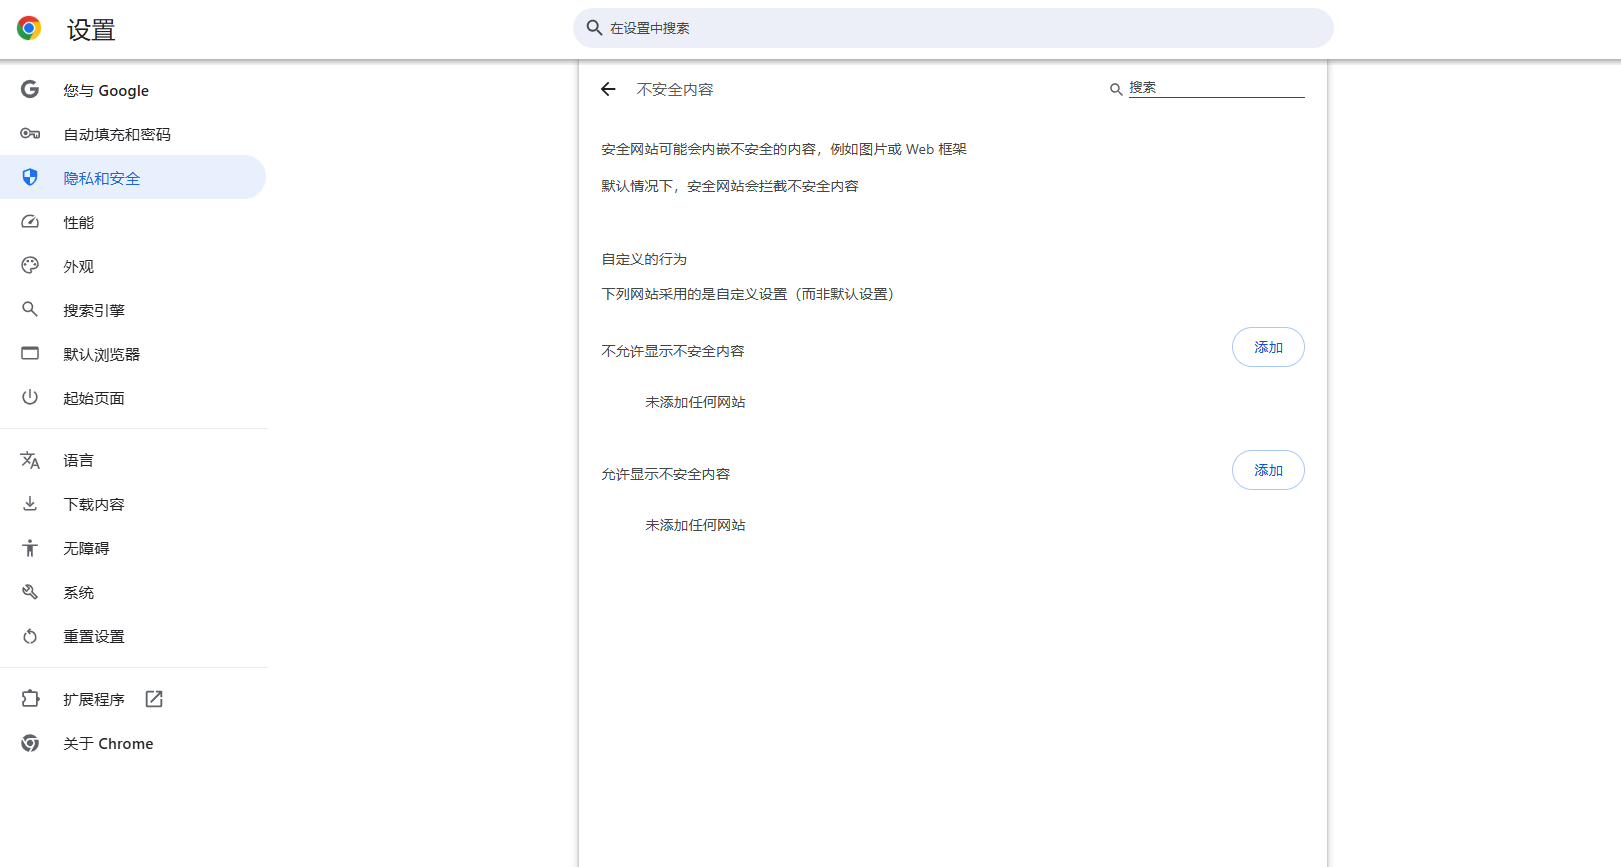Image resolution: width=1621 pixels, height=867 pixels.
Task: Open the 您与 Google section
Action: (133, 90)
